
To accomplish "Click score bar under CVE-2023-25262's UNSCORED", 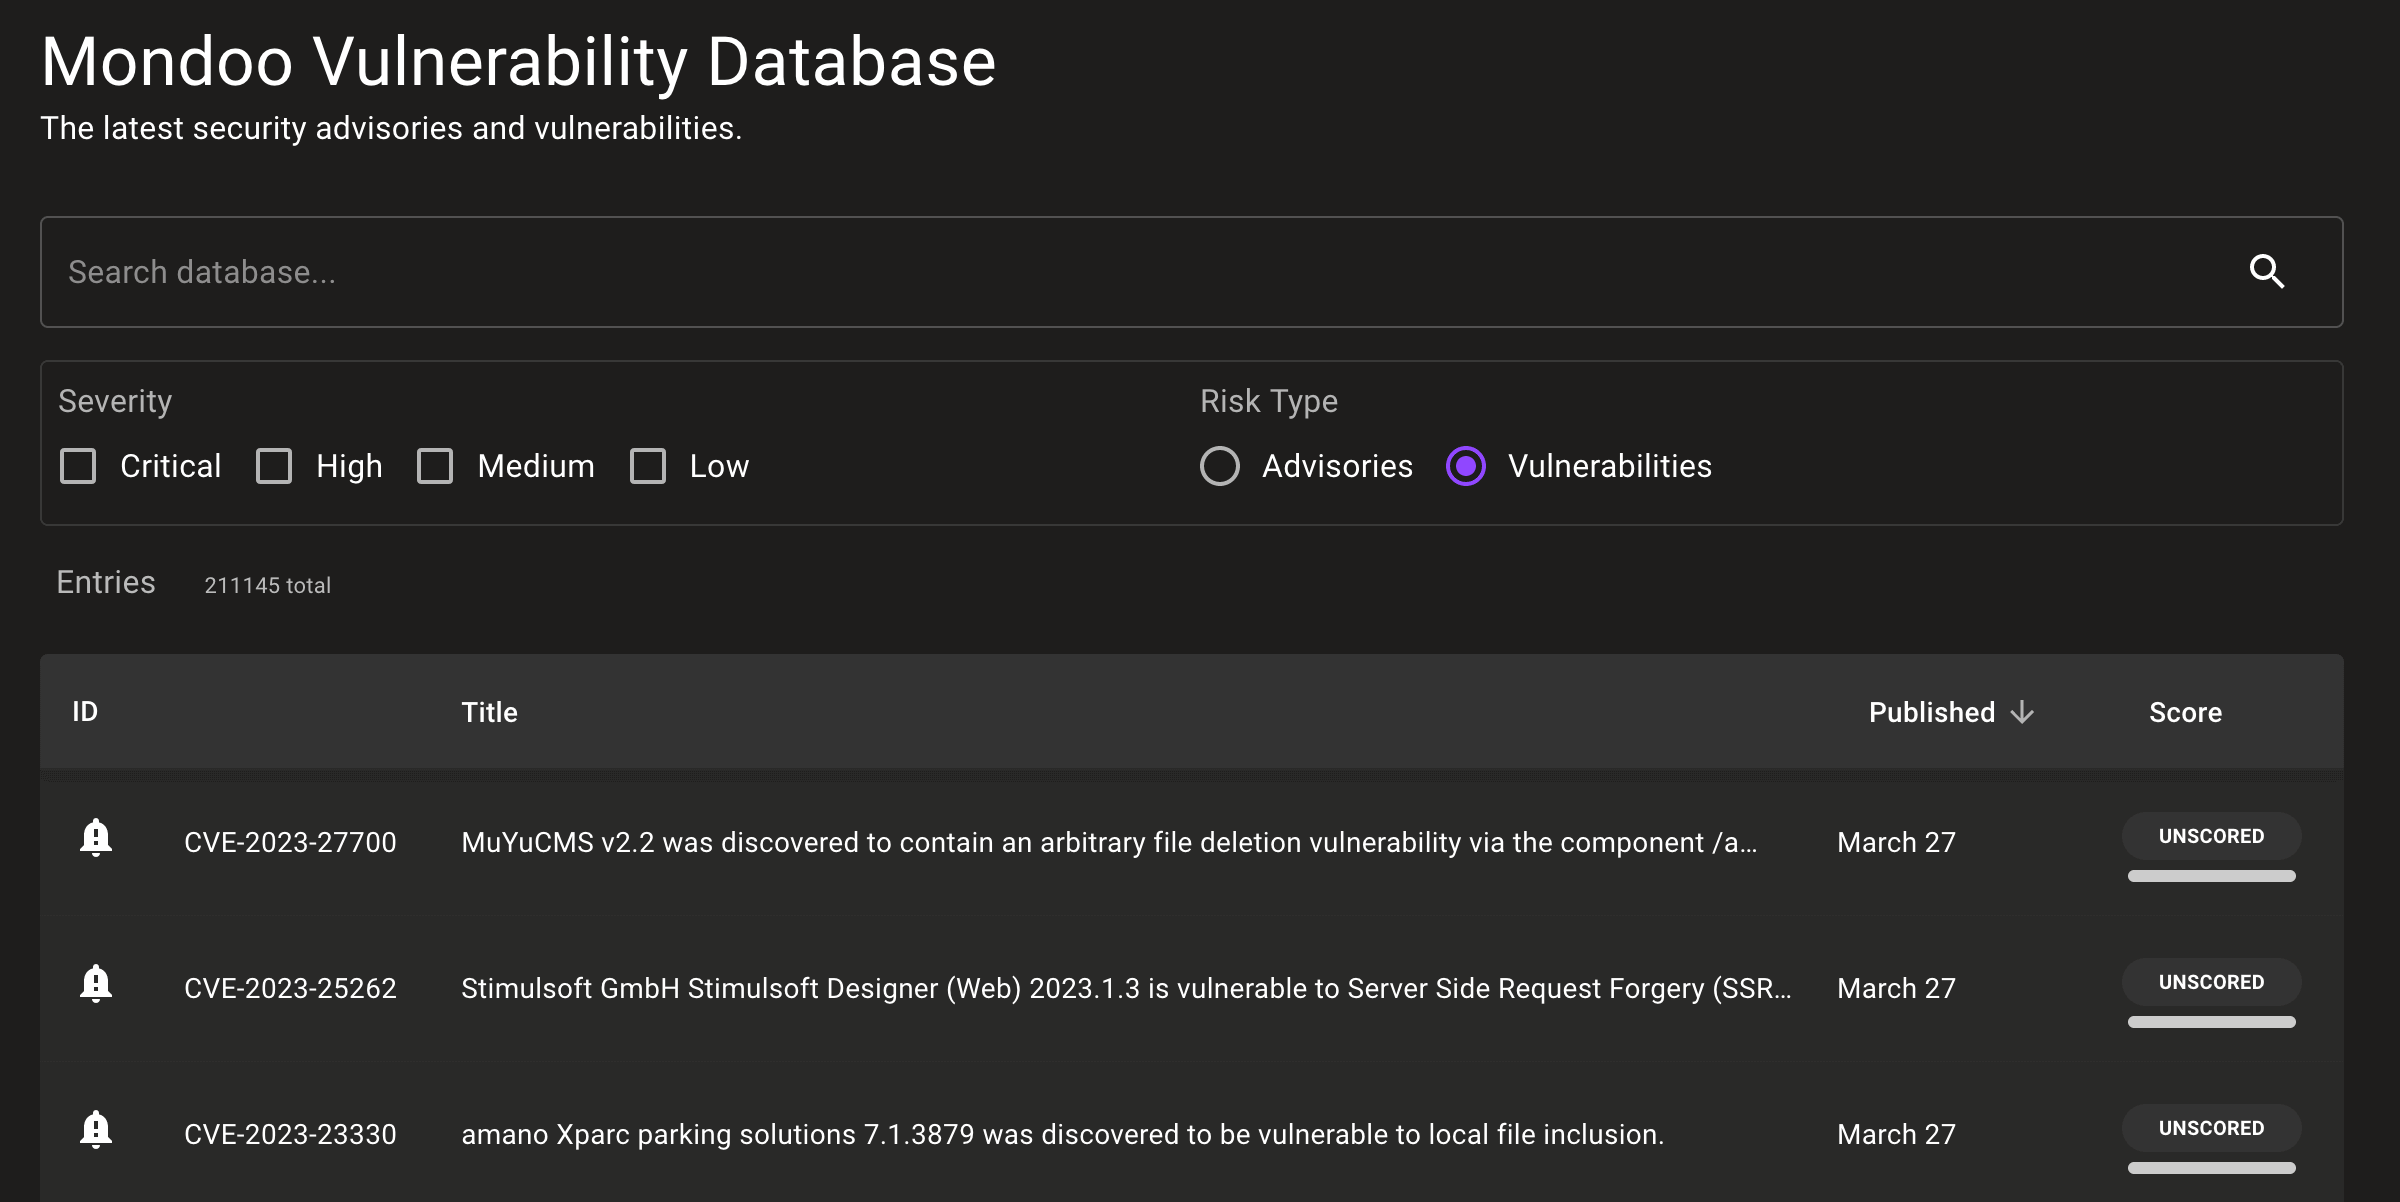I will [x=2211, y=1022].
